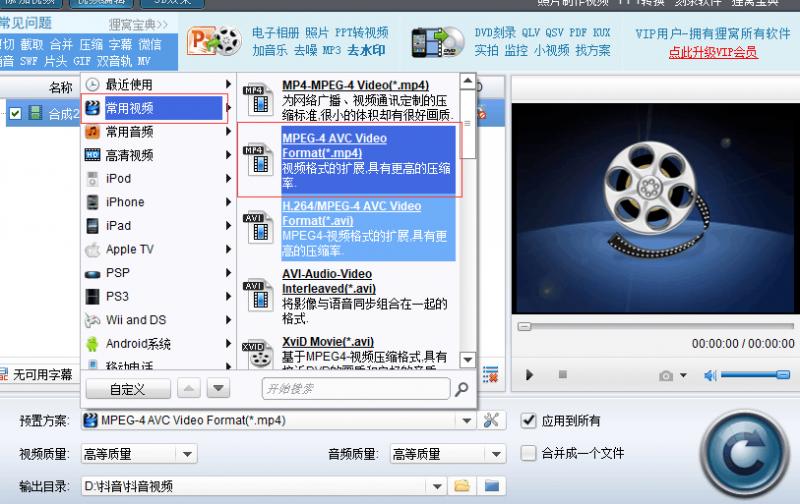Screen dimensions: 800x504
Task: Open the 视频质量 dropdown
Action: click(x=187, y=454)
